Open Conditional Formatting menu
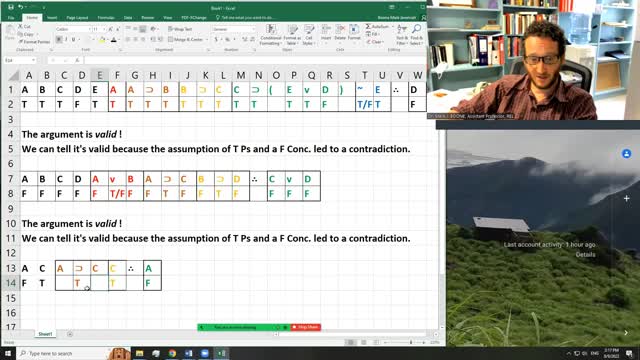 [271, 35]
